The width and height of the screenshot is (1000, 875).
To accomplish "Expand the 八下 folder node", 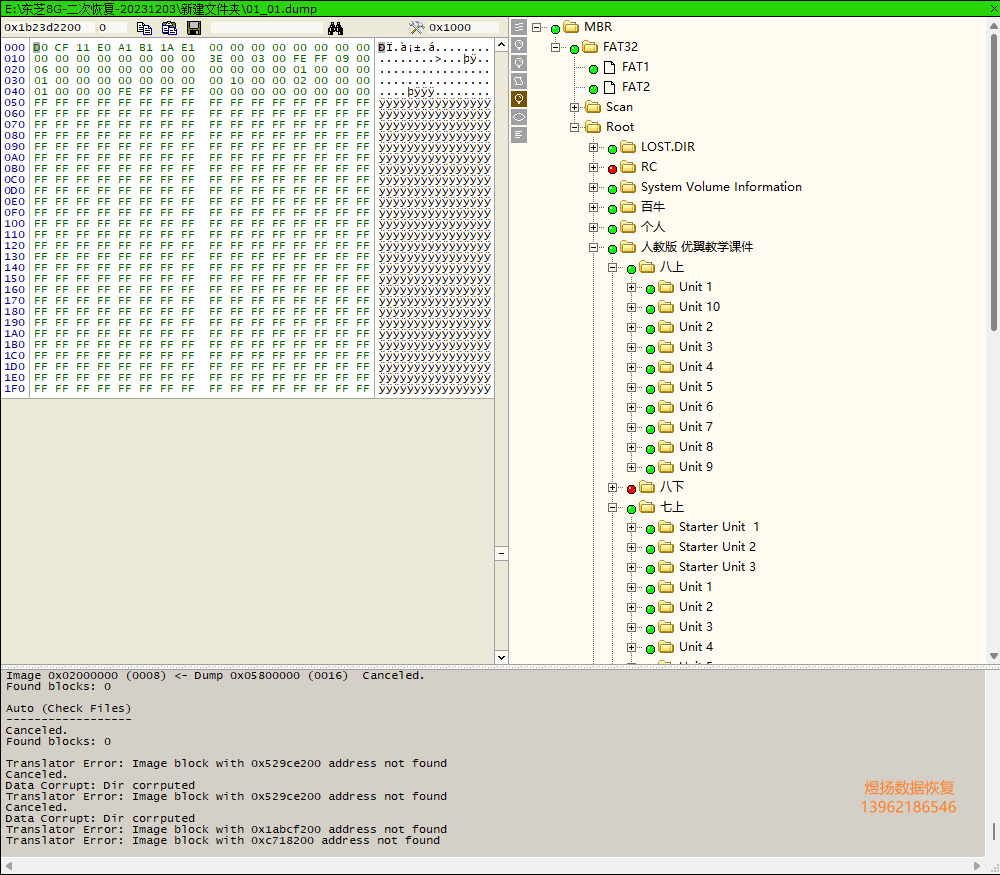I will pyautogui.click(x=613, y=487).
